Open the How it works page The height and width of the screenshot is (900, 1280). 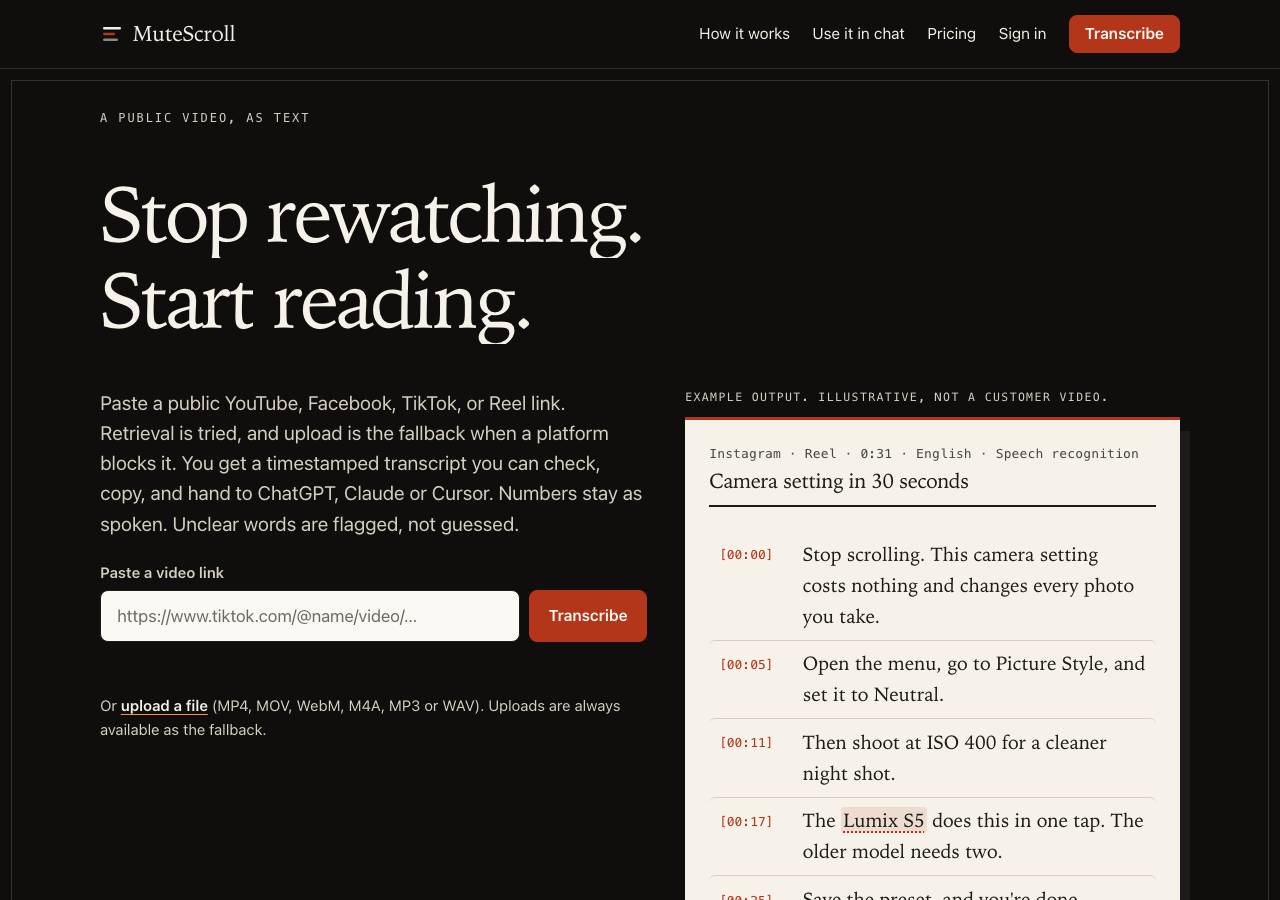pos(744,34)
